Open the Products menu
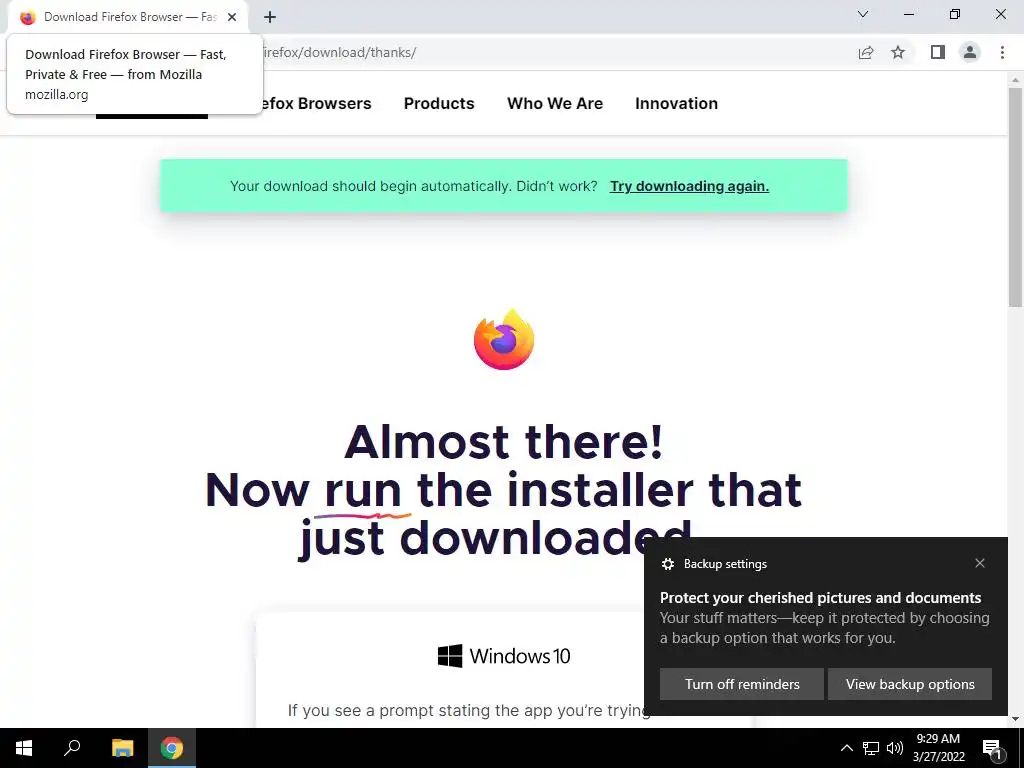This screenshot has height=768, width=1024. [x=439, y=103]
